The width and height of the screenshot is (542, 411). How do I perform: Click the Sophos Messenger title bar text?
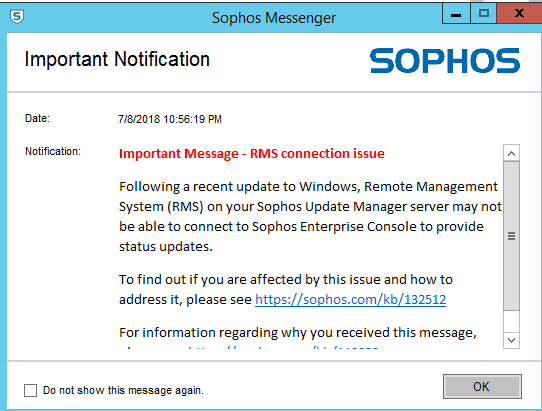274,18
